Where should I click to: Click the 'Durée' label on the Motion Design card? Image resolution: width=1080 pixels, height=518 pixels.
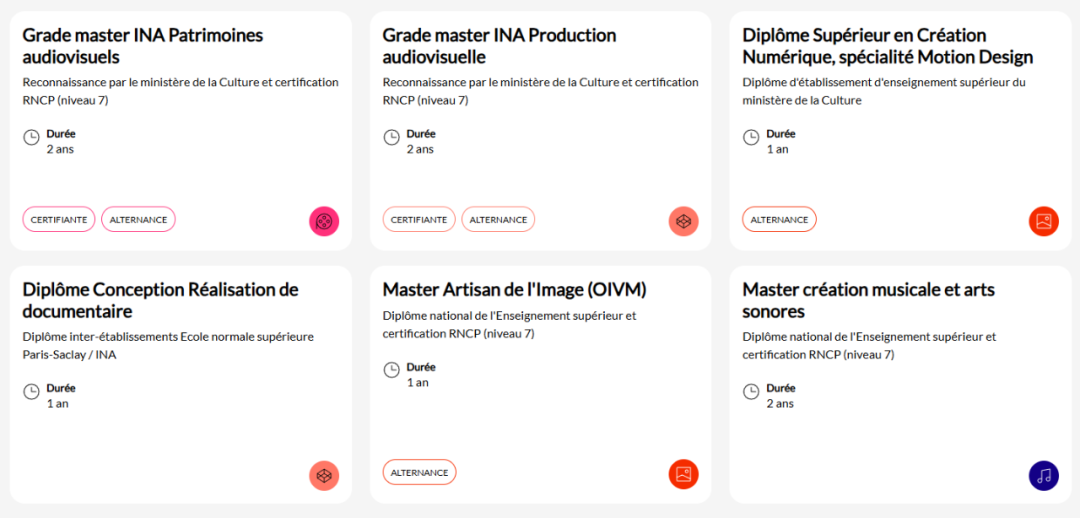point(781,134)
